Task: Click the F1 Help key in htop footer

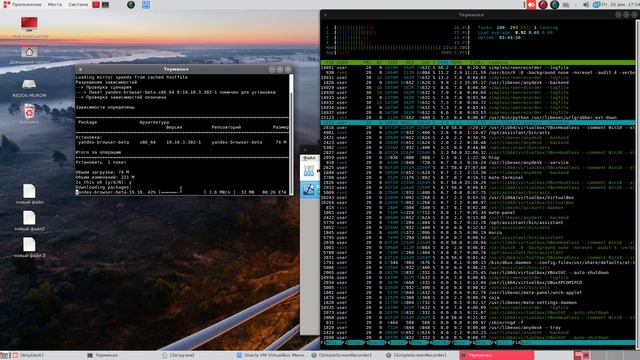Action: [331, 342]
